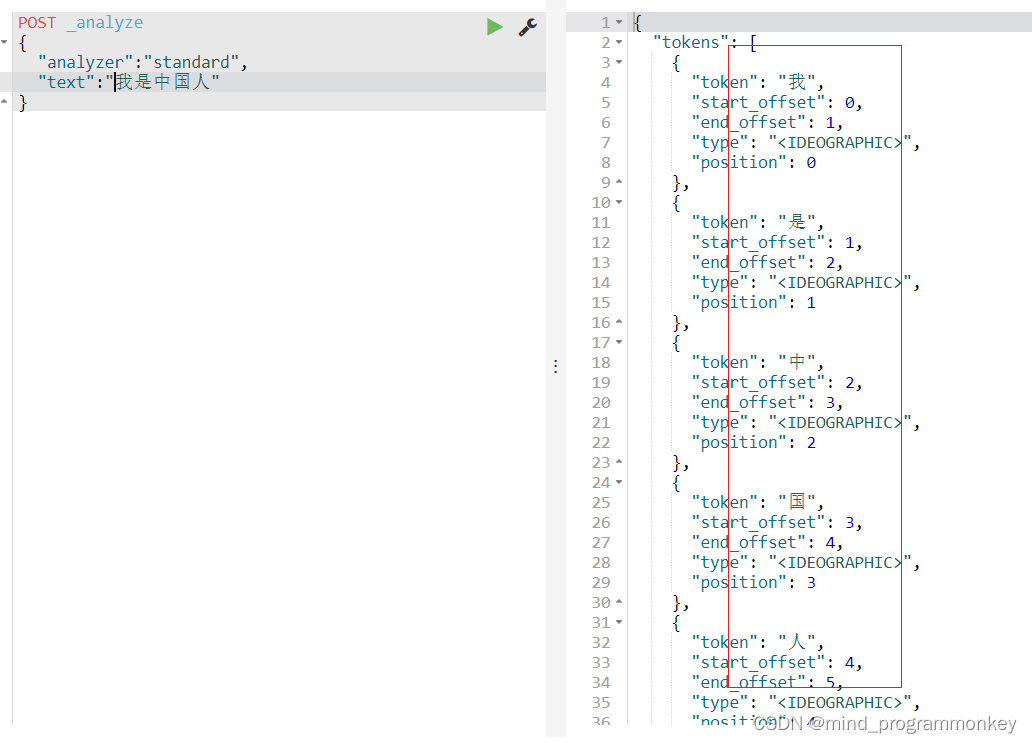Click the "position": 2 line
The image size is (1032, 743).
point(754,443)
